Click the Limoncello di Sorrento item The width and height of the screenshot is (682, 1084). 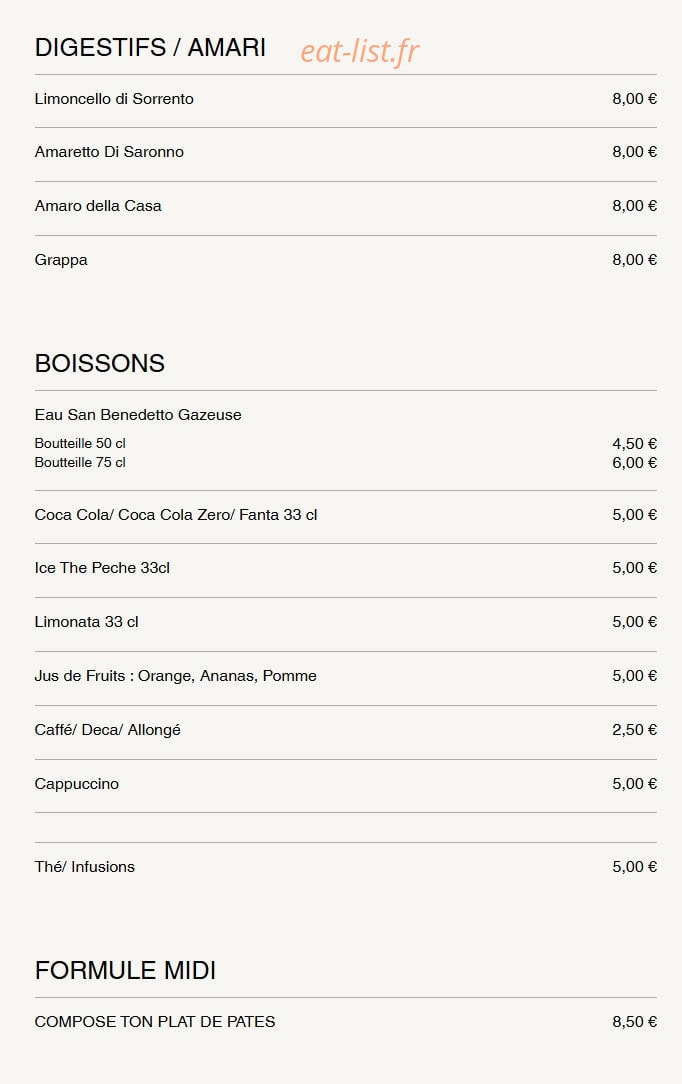point(114,99)
